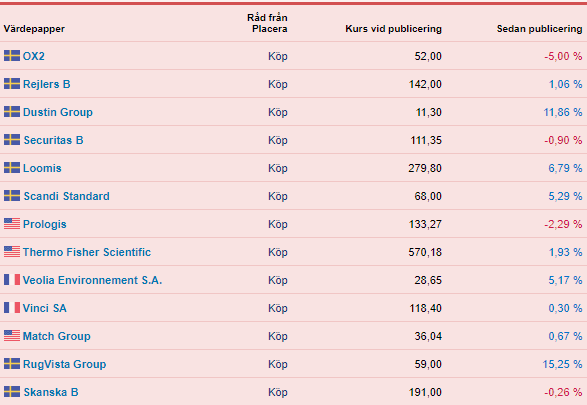Click Thermo Fisher change 1,93 %
This screenshot has width=587, height=405.
click(565, 252)
